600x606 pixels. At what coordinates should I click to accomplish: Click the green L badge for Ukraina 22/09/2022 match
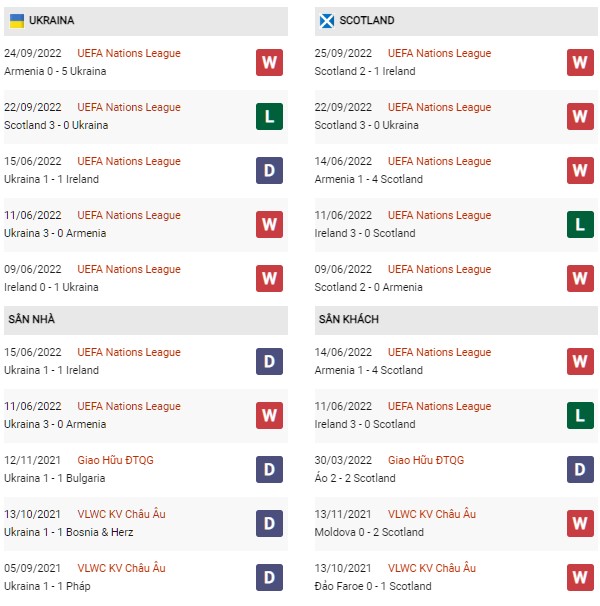point(269,116)
